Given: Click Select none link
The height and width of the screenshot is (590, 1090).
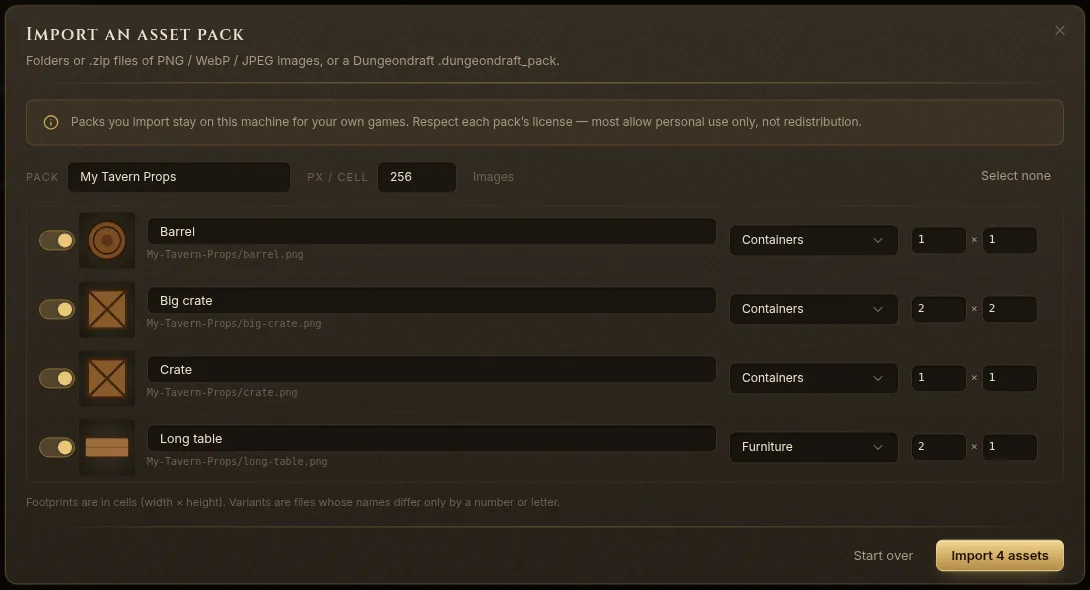Looking at the screenshot, I should pos(1016,176).
